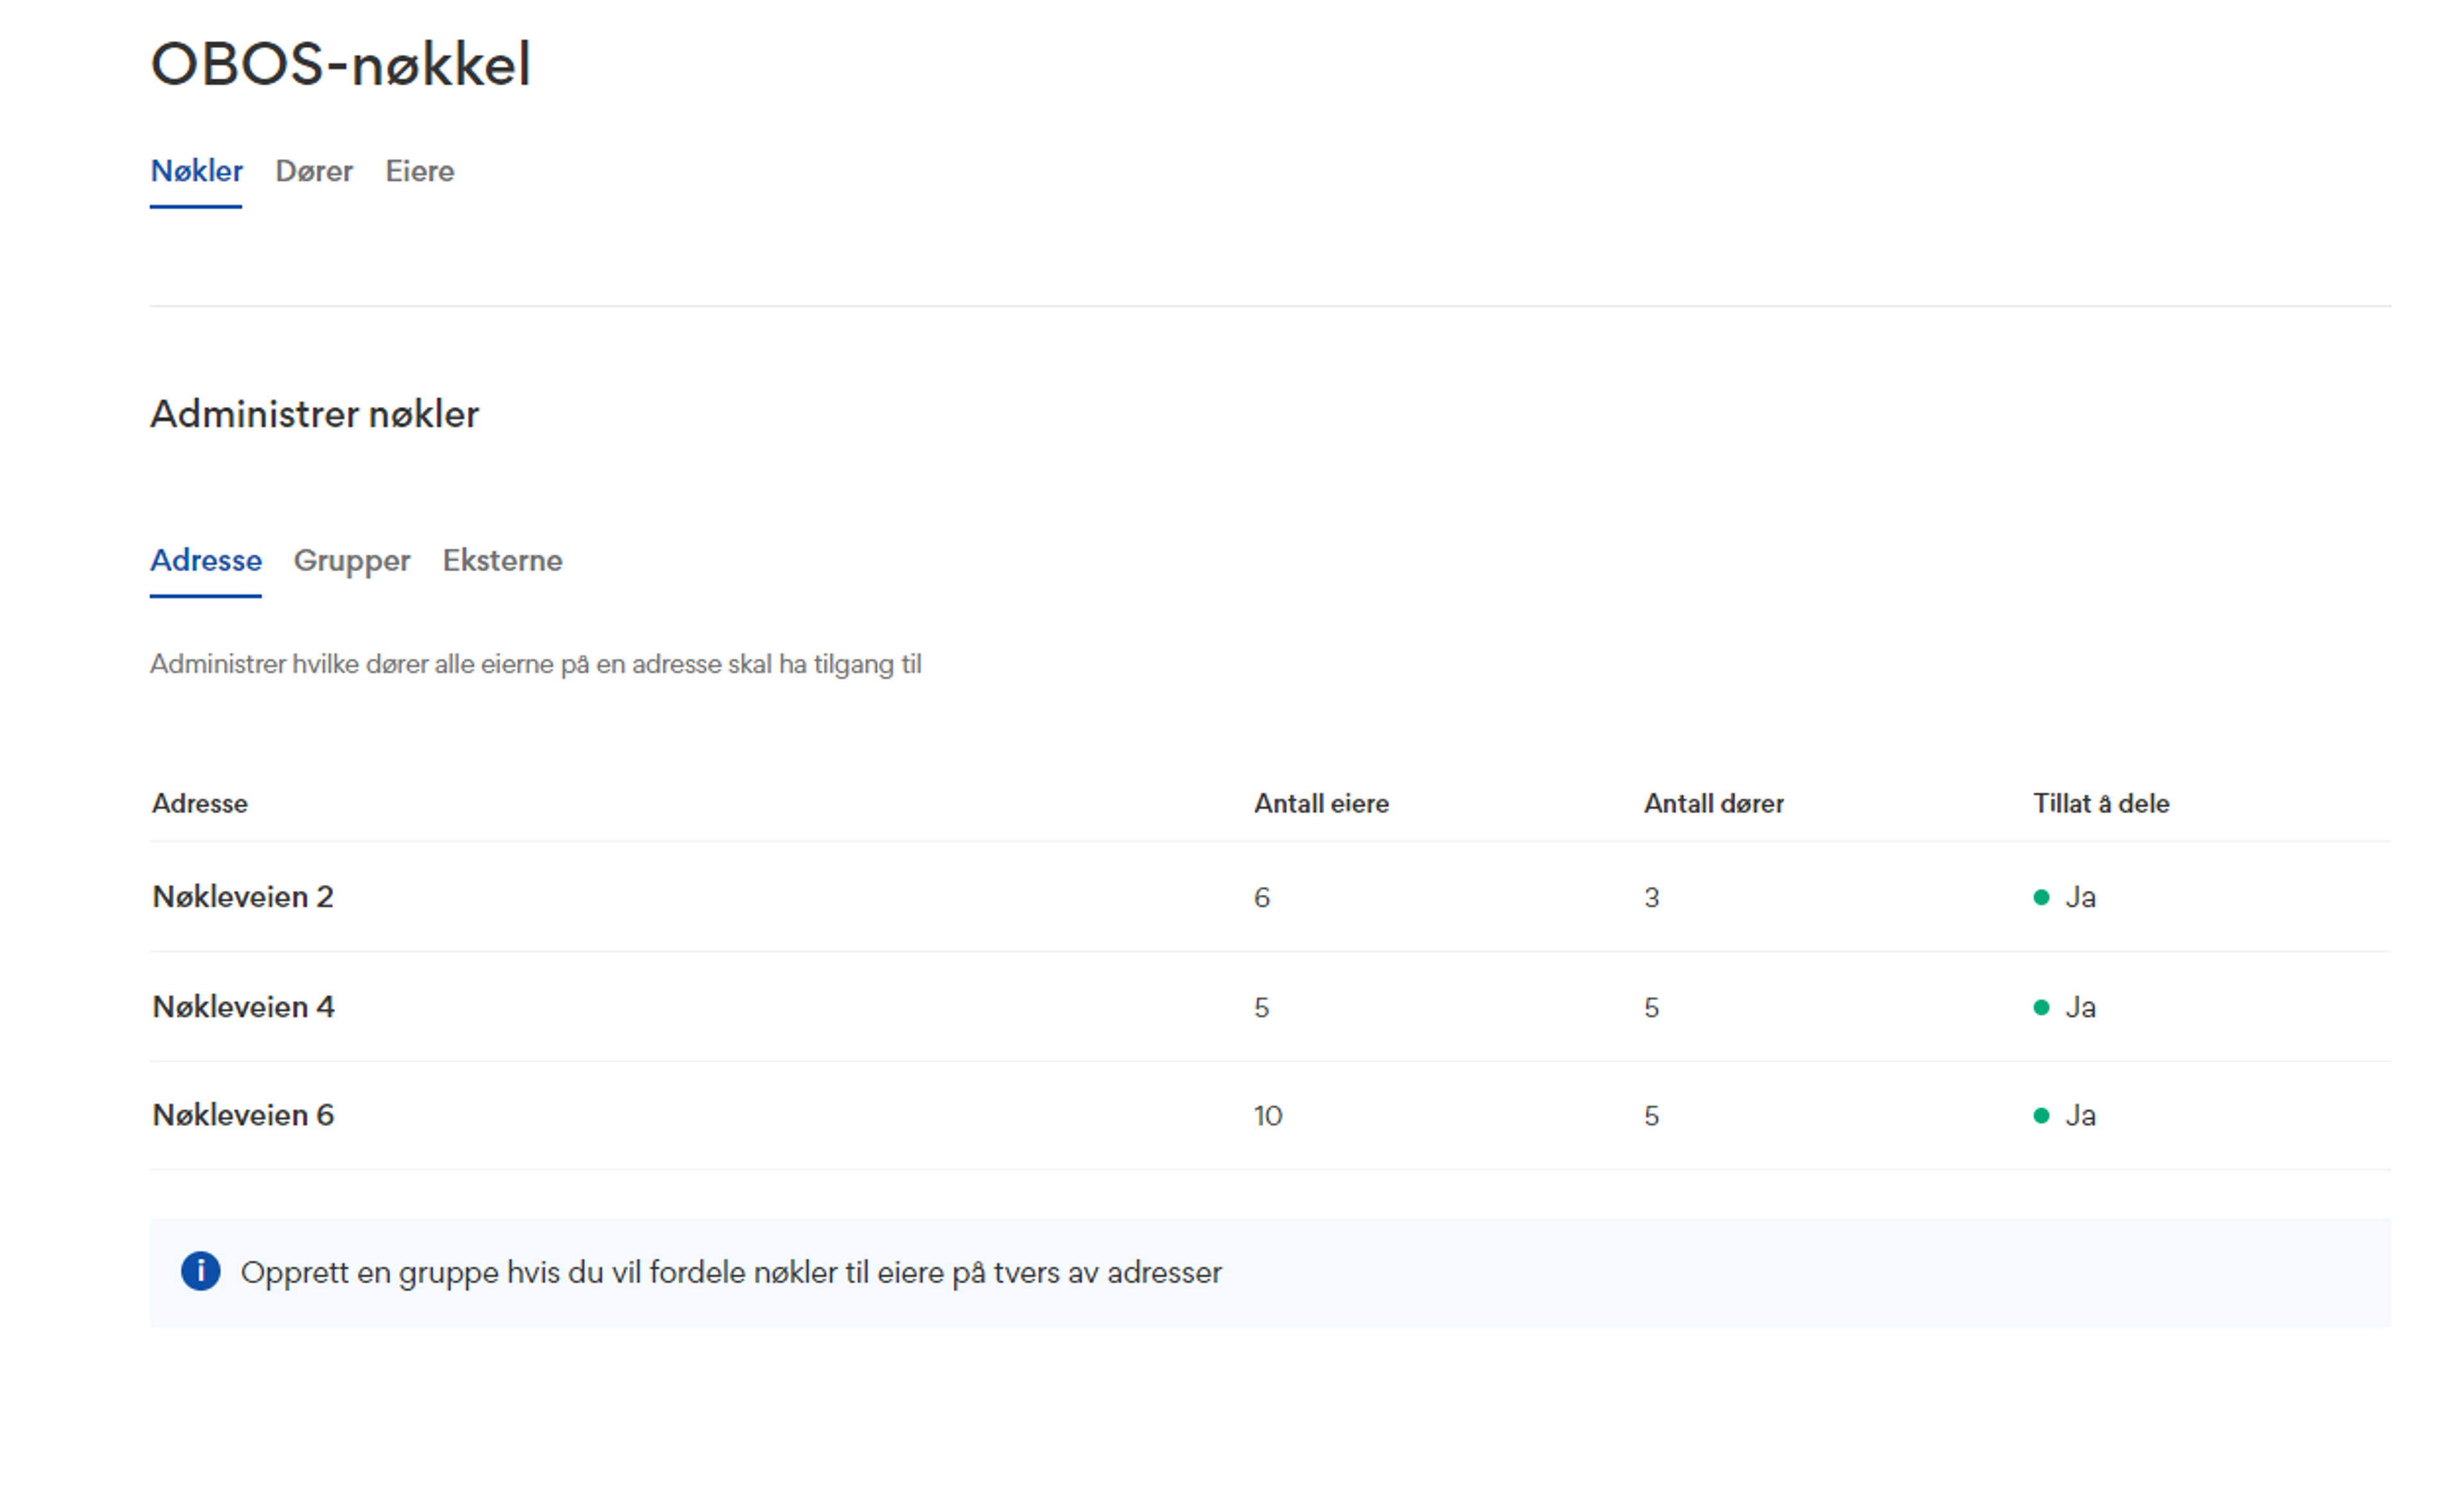Click green status dot for Nøkleveien 4
The height and width of the screenshot is (1489, 2464).
pos(2041,1007)
